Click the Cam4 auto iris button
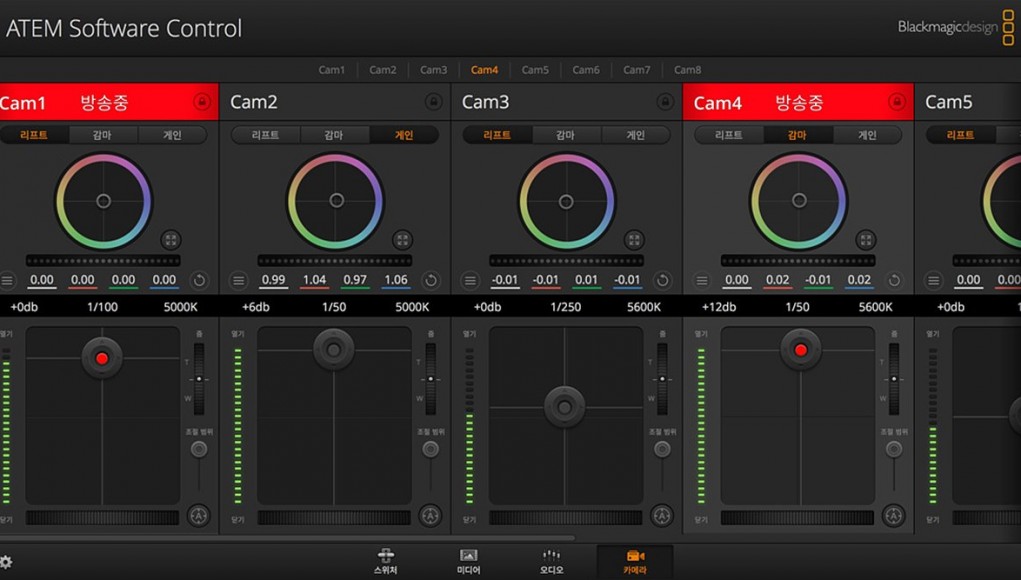 coord(893,516)
